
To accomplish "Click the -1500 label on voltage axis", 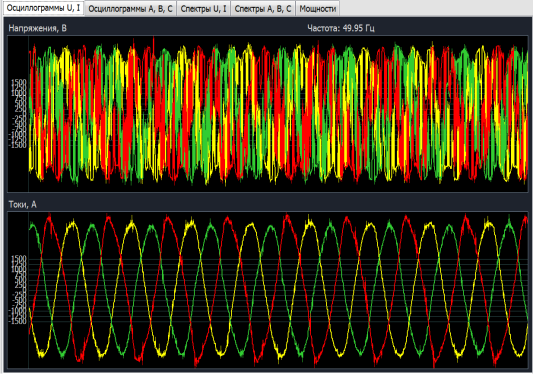I will 18,145.
